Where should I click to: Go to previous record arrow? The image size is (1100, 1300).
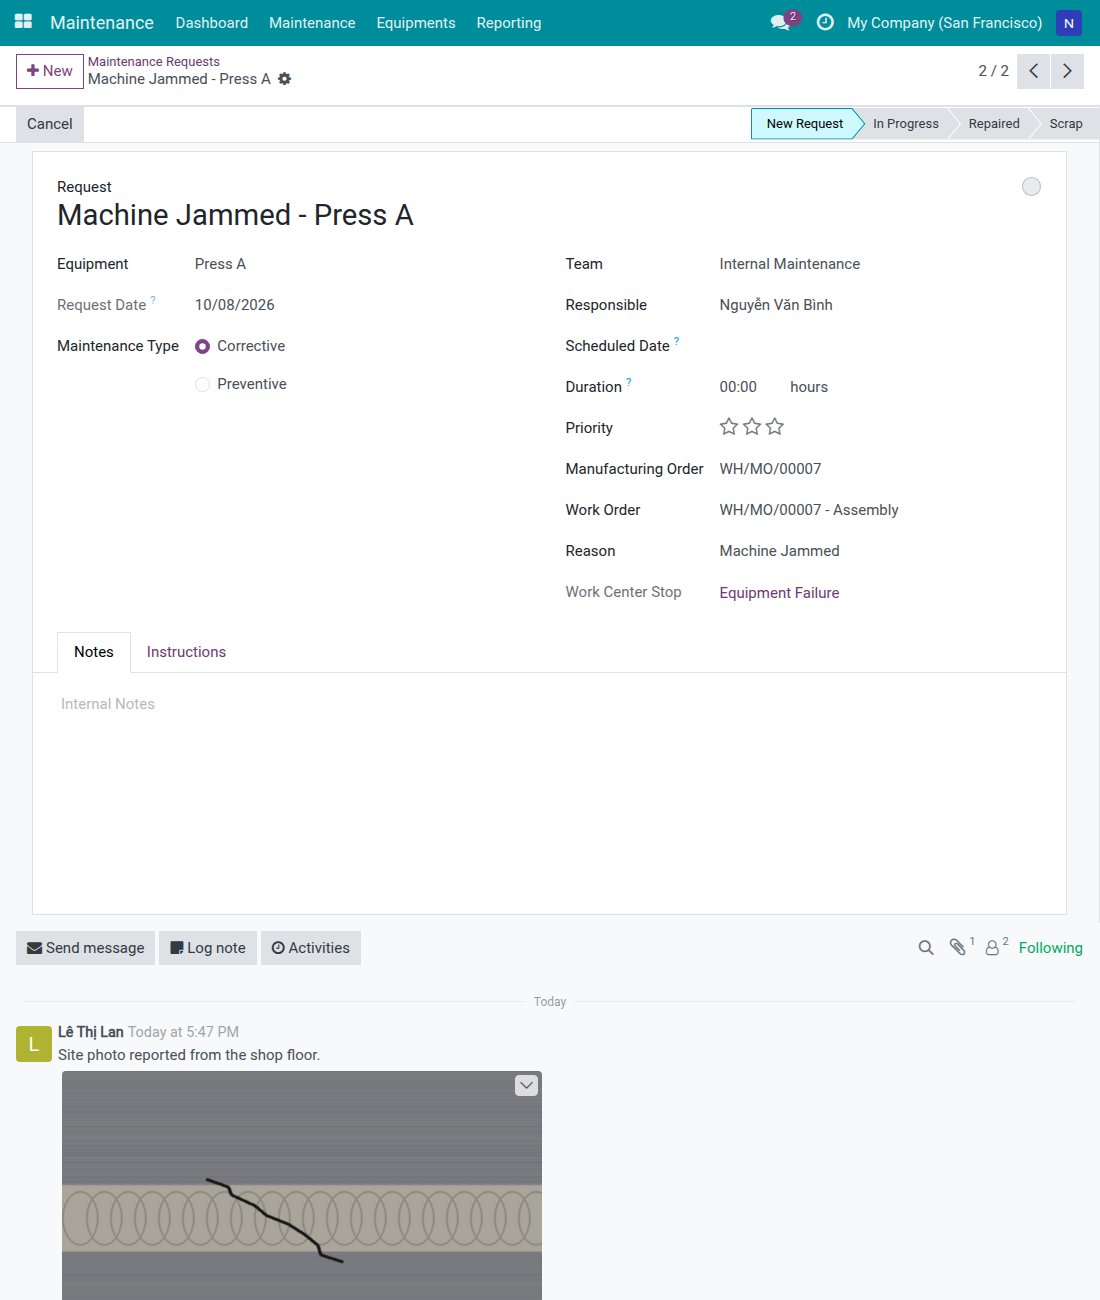(1034, 71)
